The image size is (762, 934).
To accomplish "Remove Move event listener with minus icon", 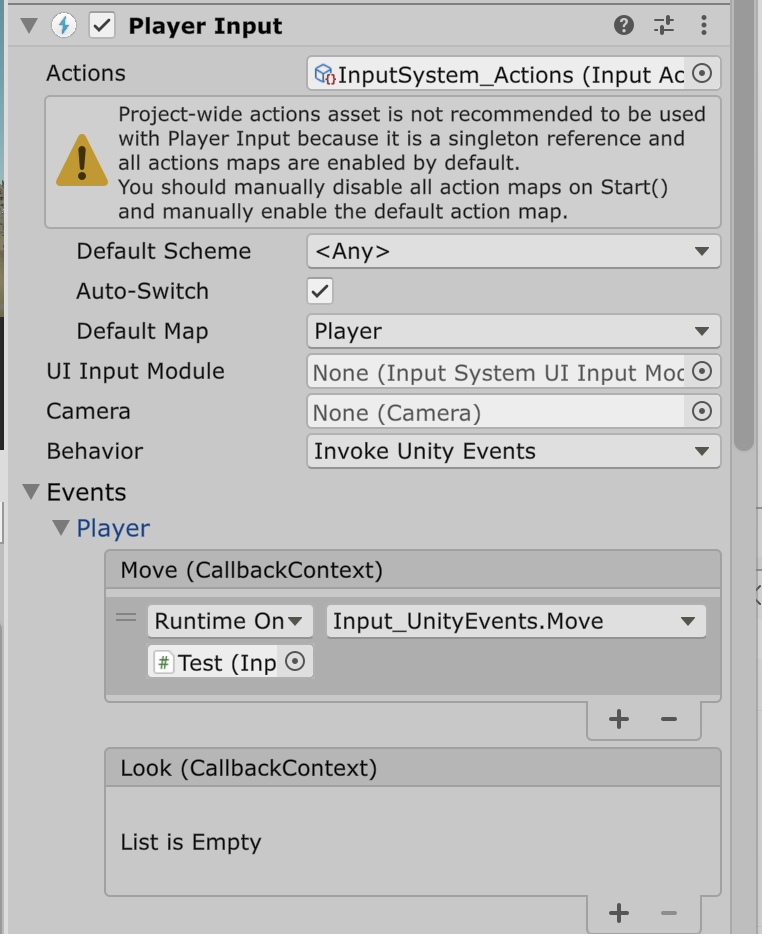I will click(x=669, y=719).
